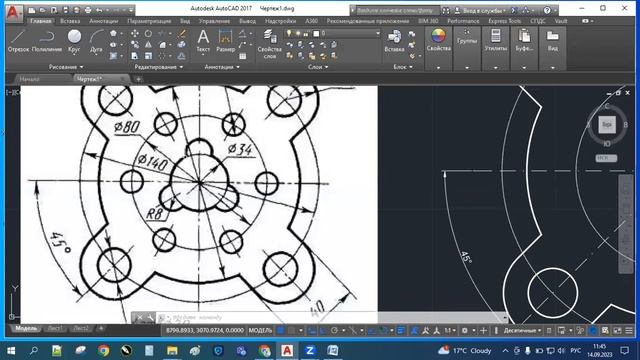Toggle lineweight display in status bar

click(400, 330)
